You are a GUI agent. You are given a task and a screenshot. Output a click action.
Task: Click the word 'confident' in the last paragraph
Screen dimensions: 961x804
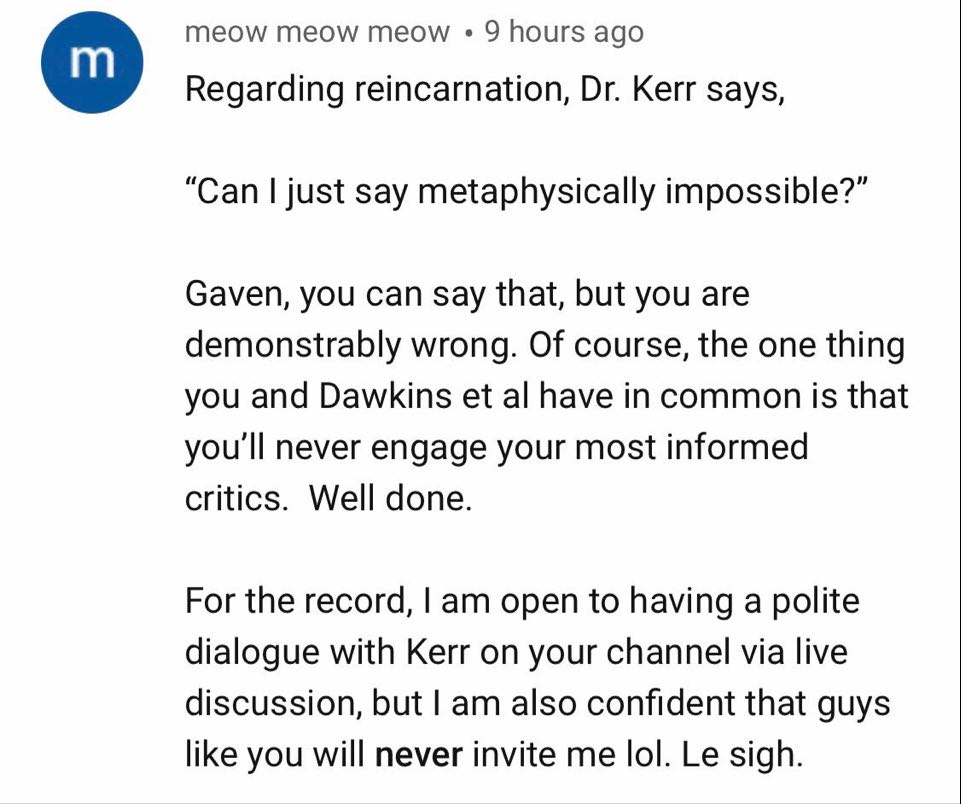[x=661, y=703]
